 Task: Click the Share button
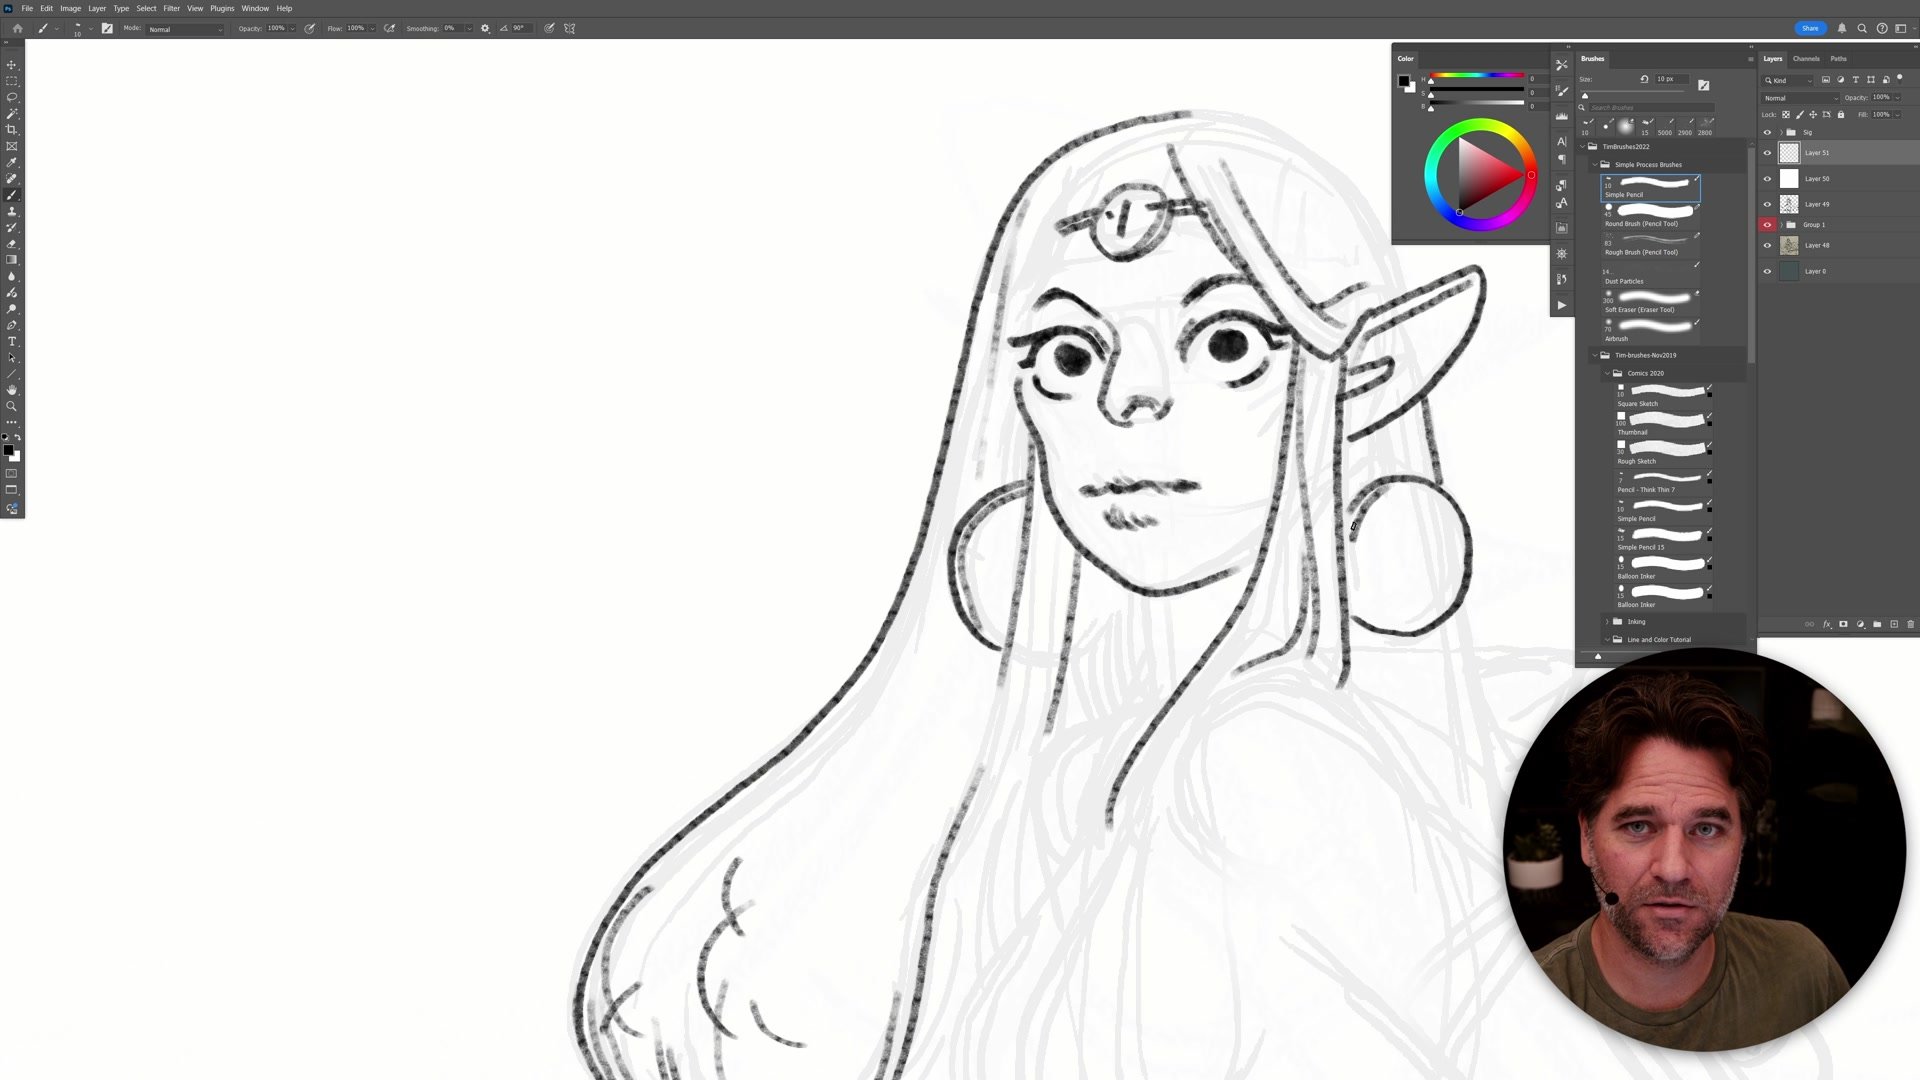pyautogui.click(x=1810, y=28)
